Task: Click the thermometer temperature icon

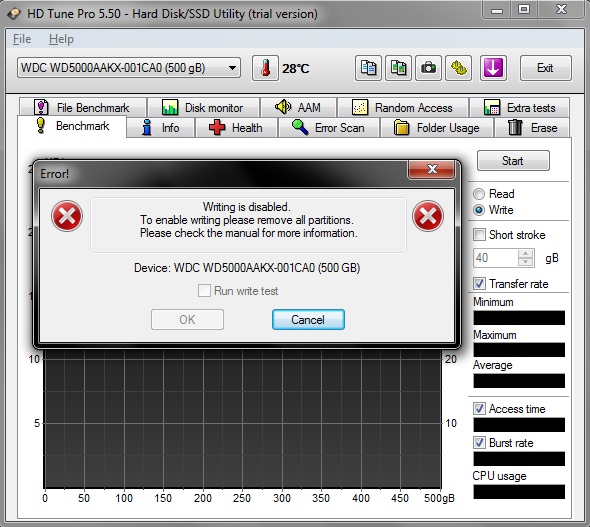Action: 265,68
